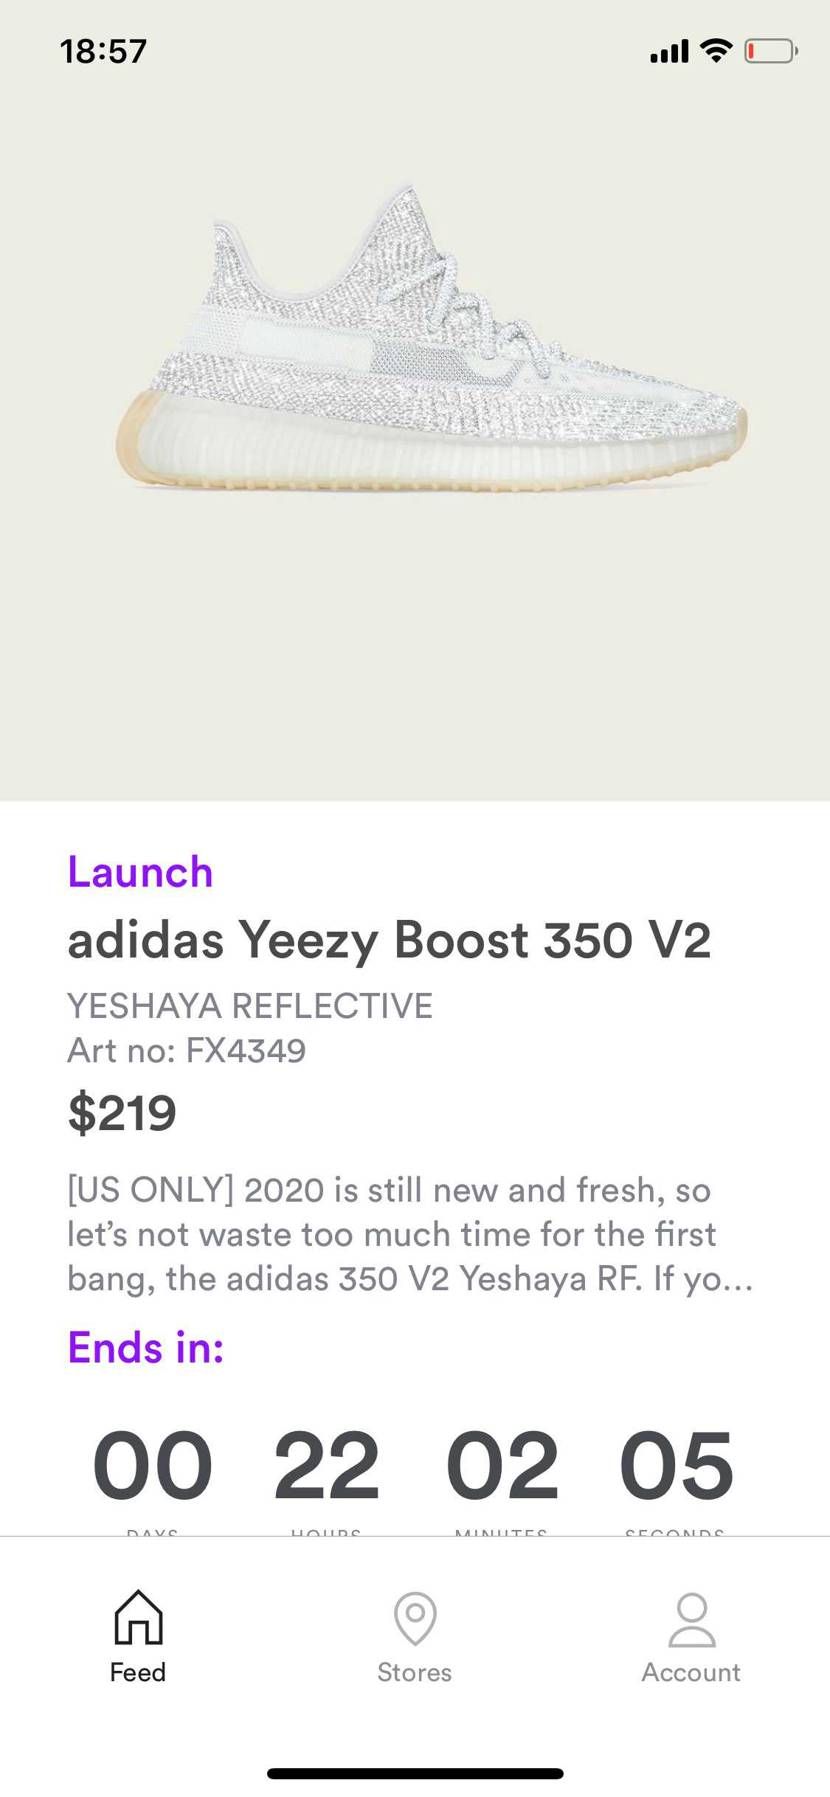Tap the adidas Yeezy Boost 350 V2 title
Viewport: 830px width, 1797px height.
pyautogui.click(x=389, y=940)
